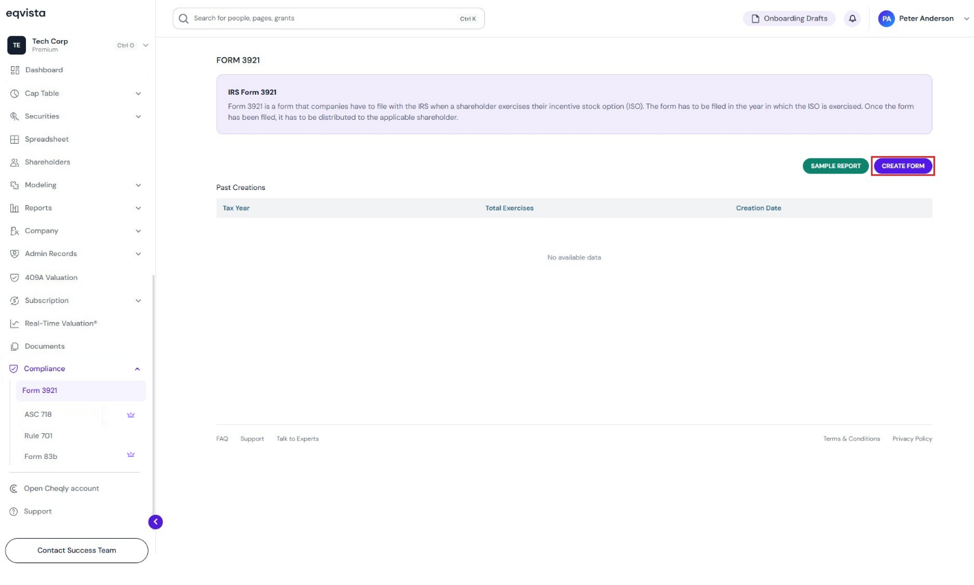Viewport: 974px width, 585px height.
Task: Click the Documents sidebar label
Action: 45,347
